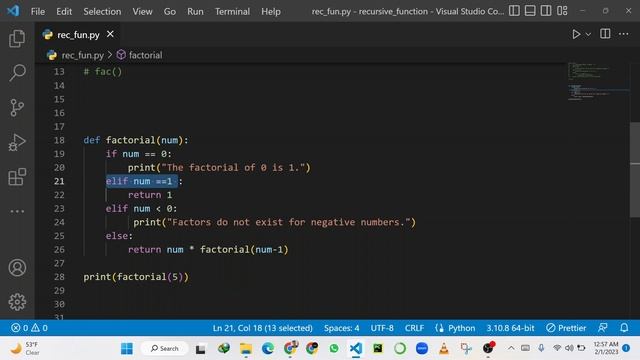Open VLC media player from taskbar
This screenshot has height=360, width=640.
point(444,349)
